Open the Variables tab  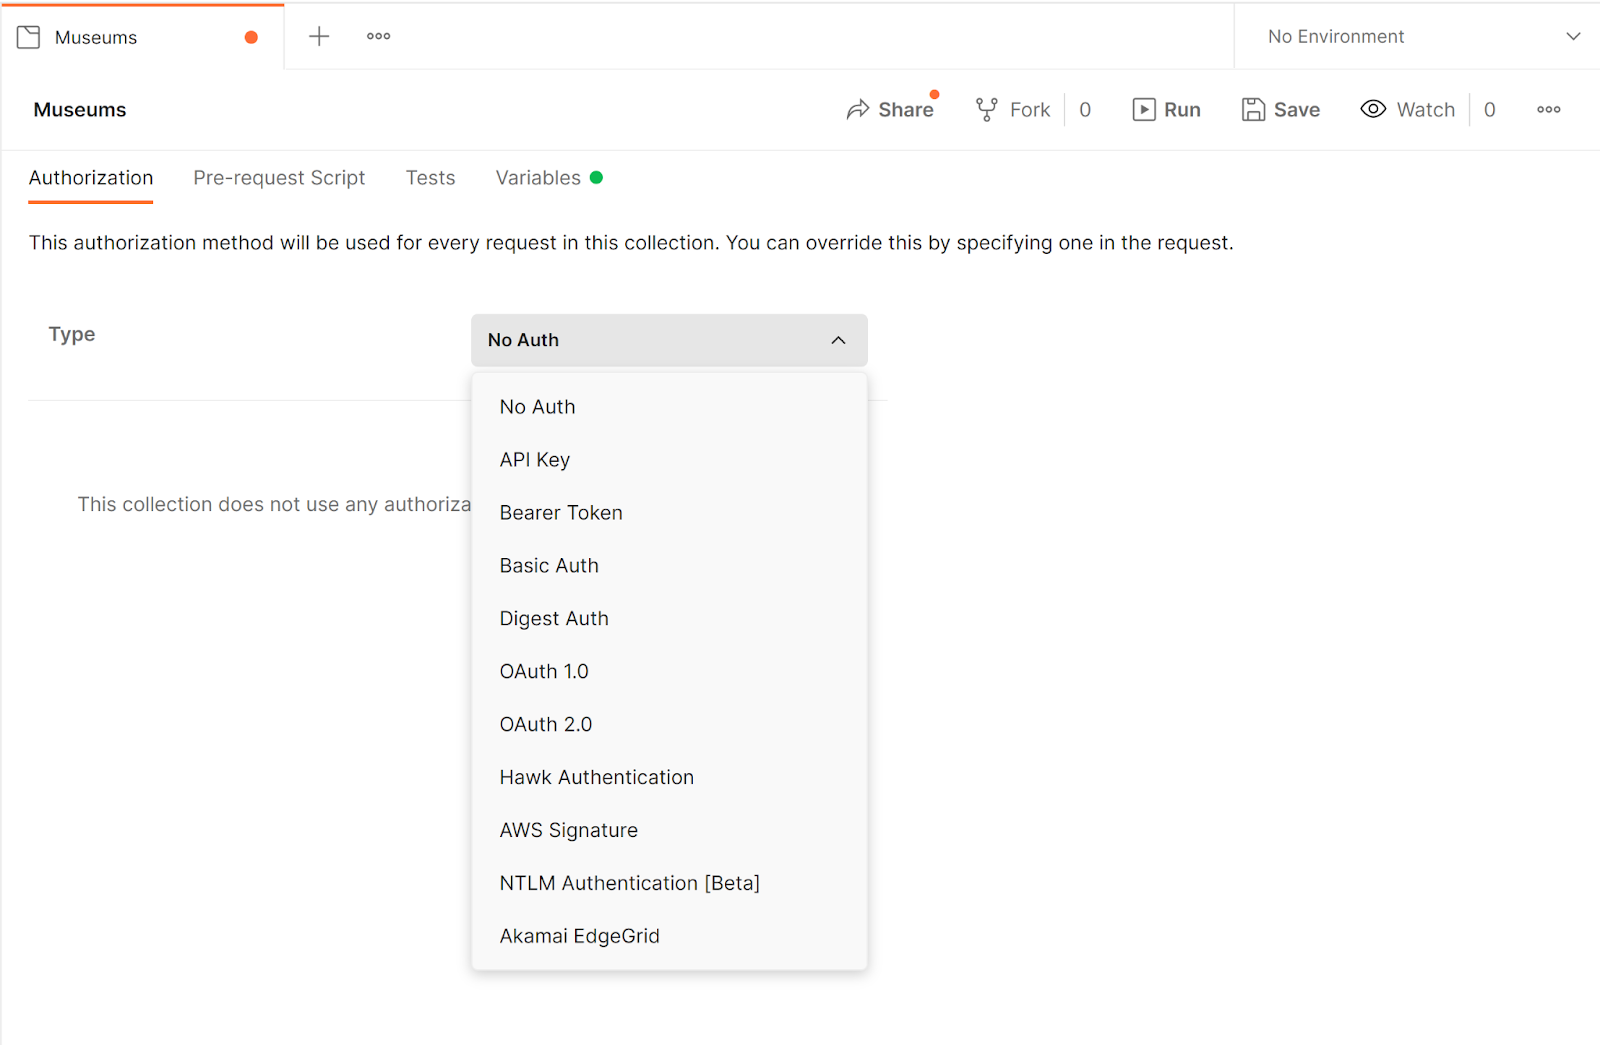[537, 178]
